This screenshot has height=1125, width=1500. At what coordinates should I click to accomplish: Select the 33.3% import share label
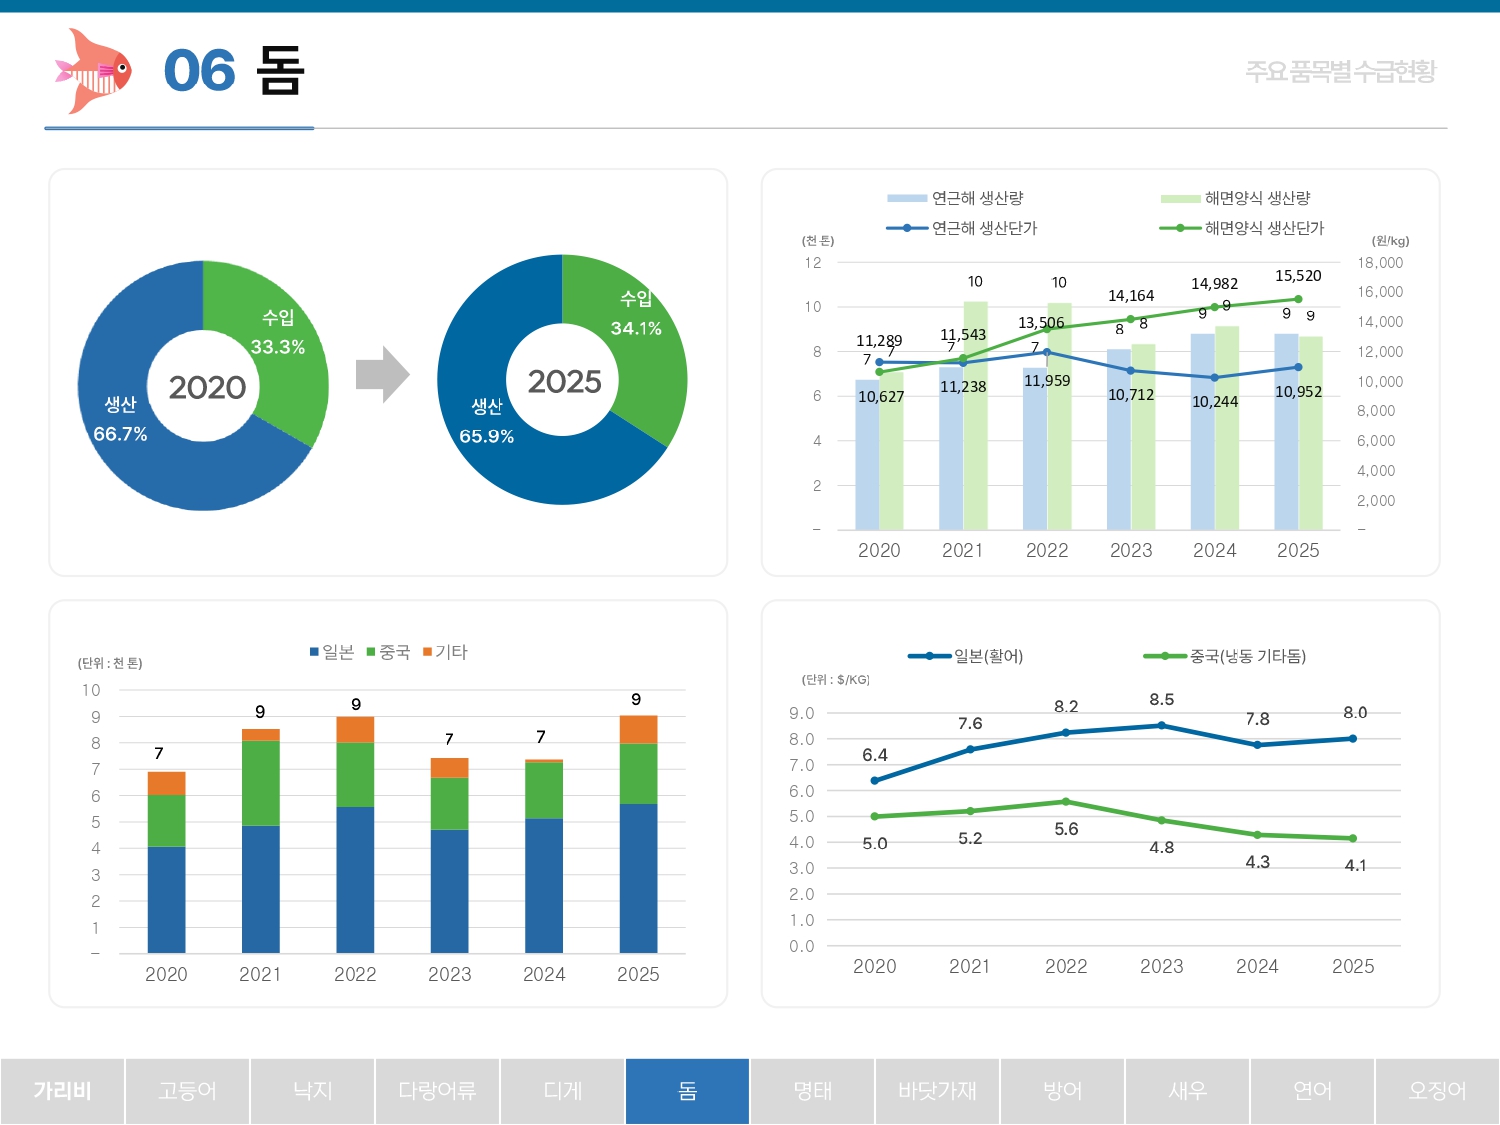point(278,347)
